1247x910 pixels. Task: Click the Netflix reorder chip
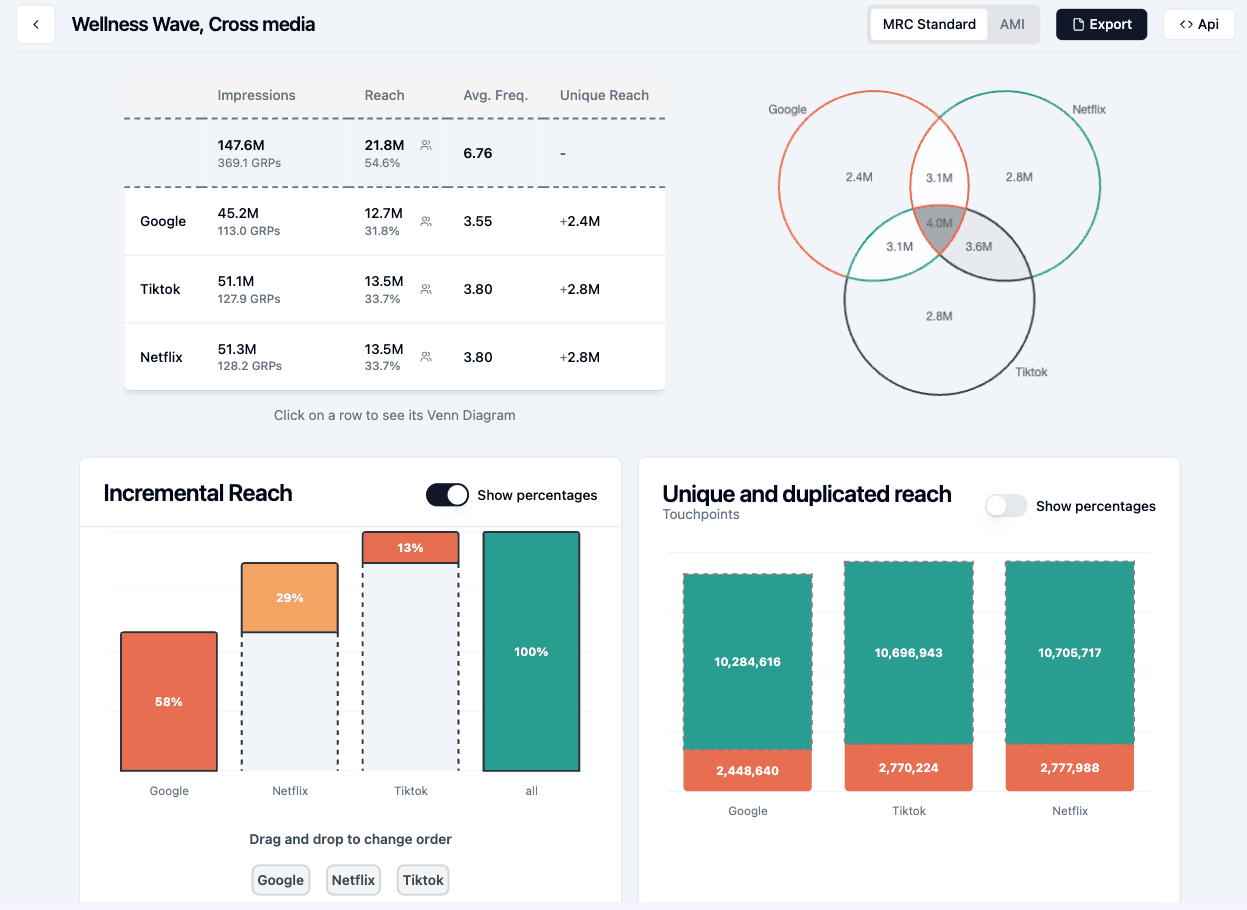point(352,880)
